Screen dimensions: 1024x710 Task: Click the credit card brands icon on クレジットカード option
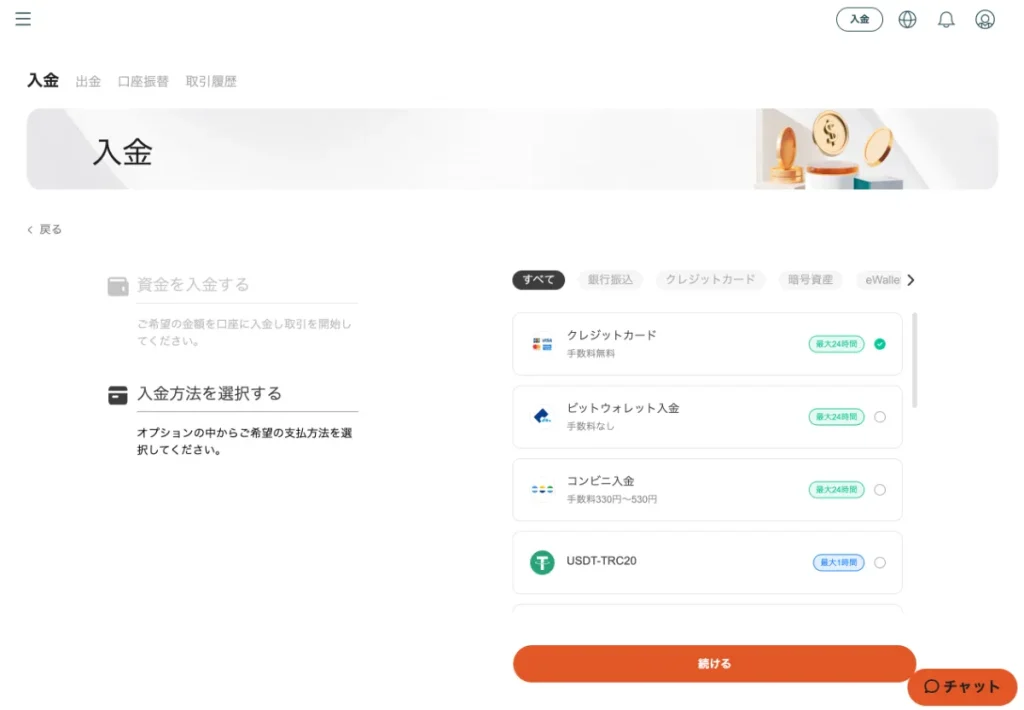click(x=541, y=343)
